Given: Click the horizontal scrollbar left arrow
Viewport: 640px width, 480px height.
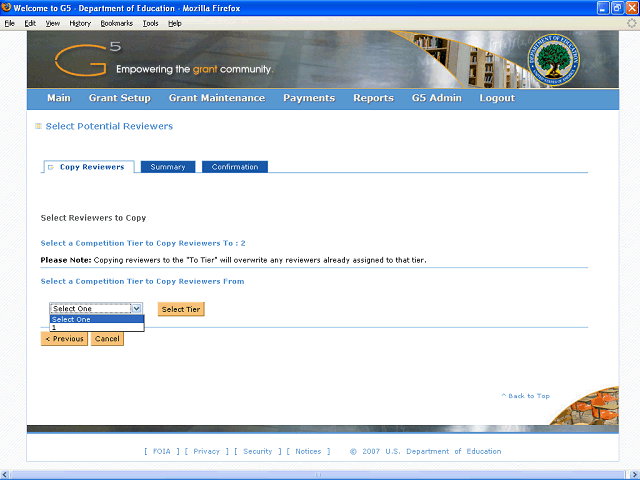Looking at the screenshot, I should [4, 475].
